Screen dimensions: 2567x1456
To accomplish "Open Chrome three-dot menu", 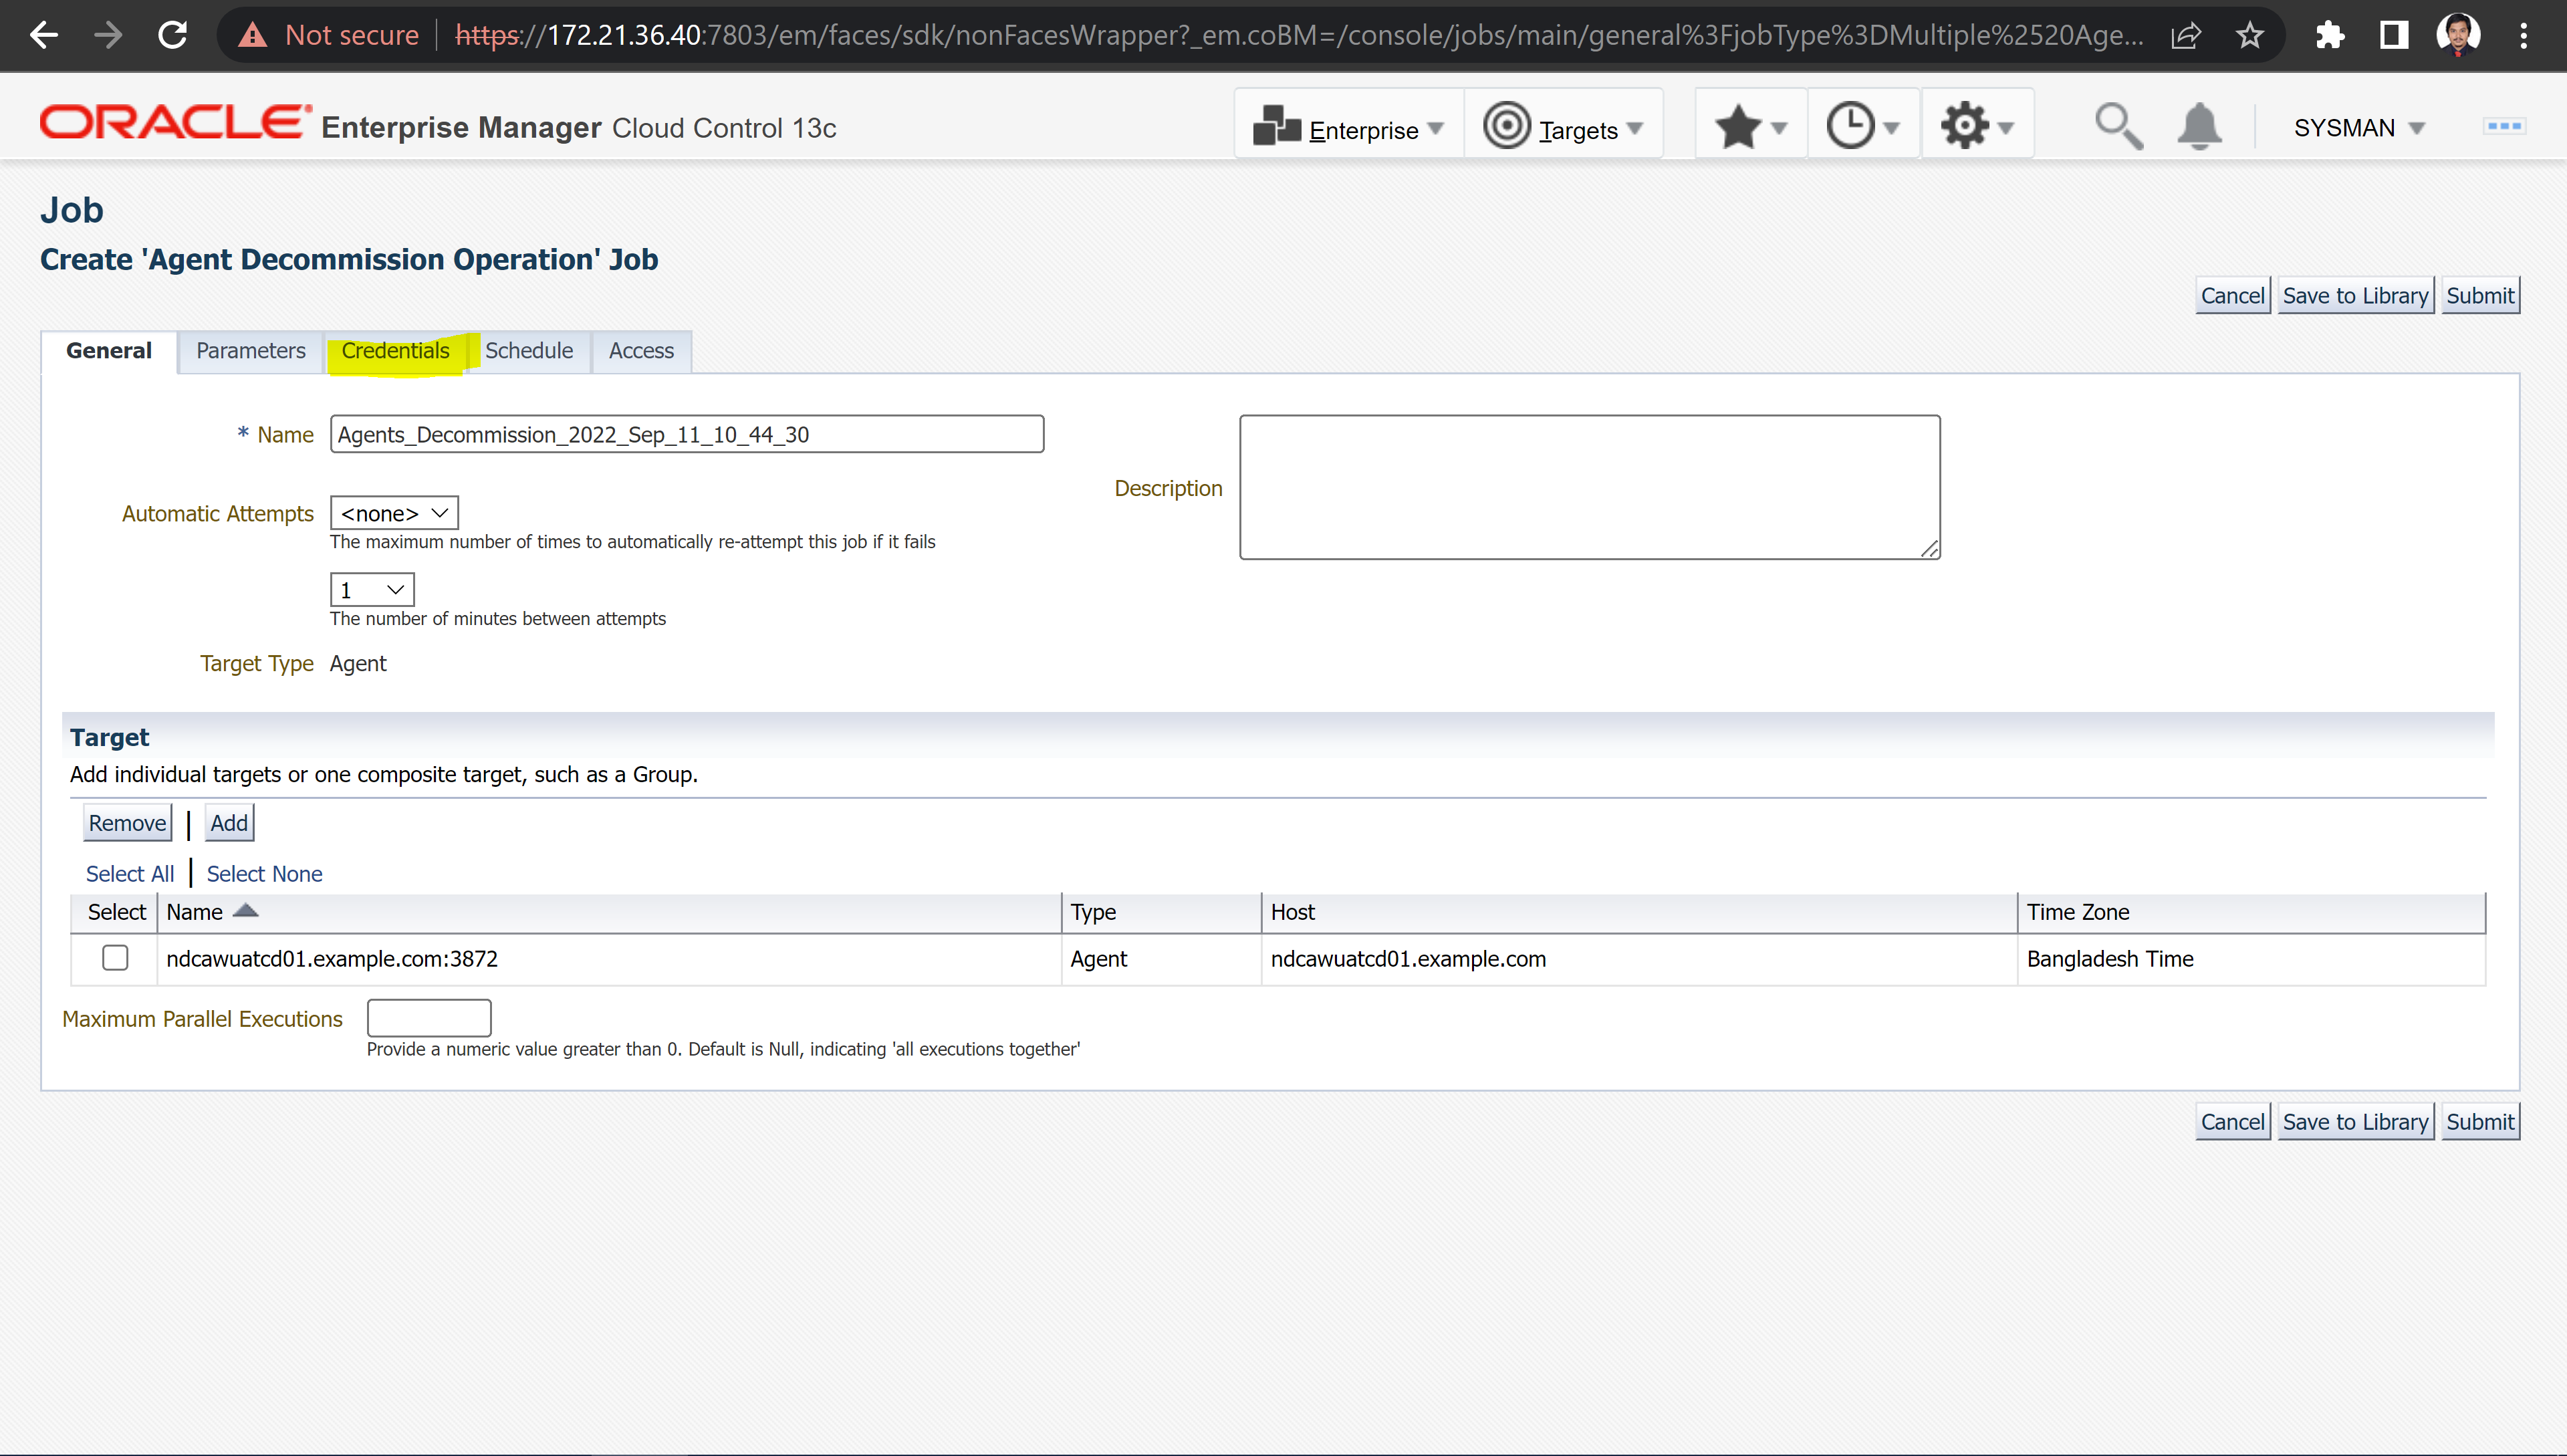I will coord(2524,36).
